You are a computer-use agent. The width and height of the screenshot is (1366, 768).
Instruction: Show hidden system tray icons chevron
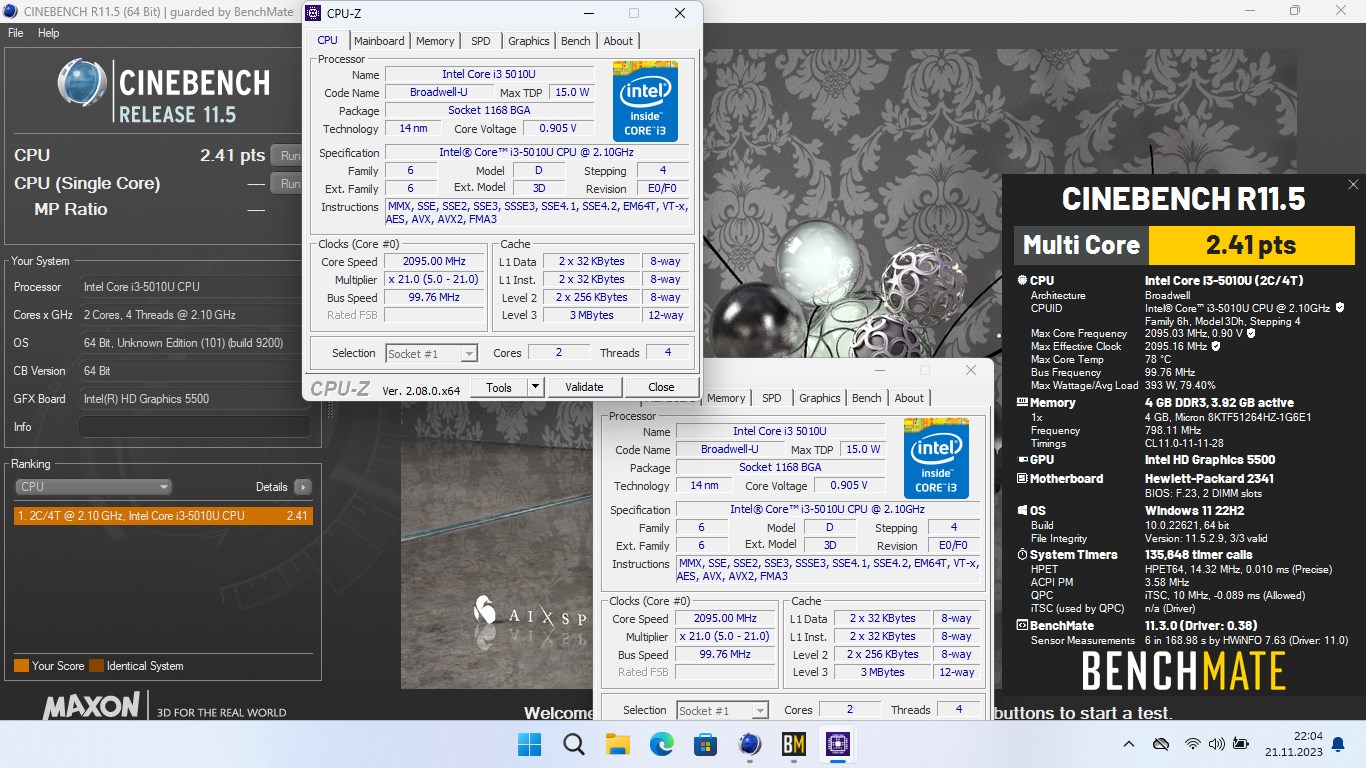point(1129,744)
